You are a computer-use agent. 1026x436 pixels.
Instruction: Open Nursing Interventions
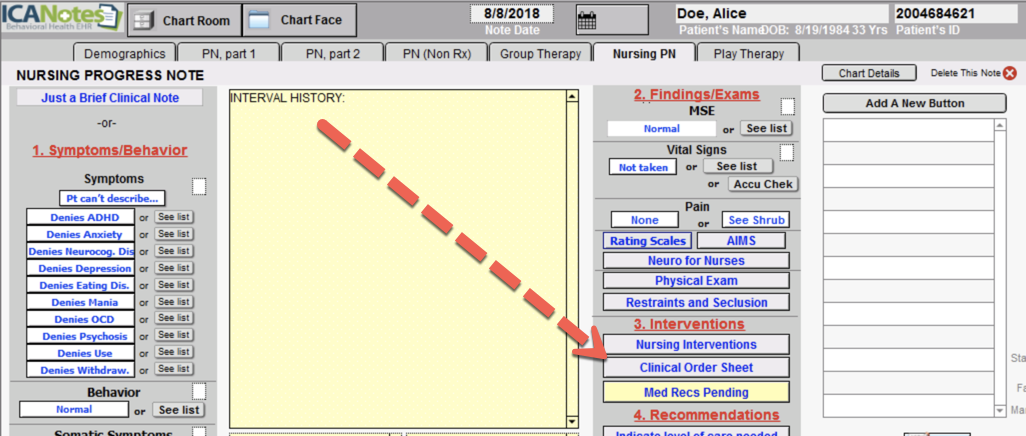click(x=696, y=344)
